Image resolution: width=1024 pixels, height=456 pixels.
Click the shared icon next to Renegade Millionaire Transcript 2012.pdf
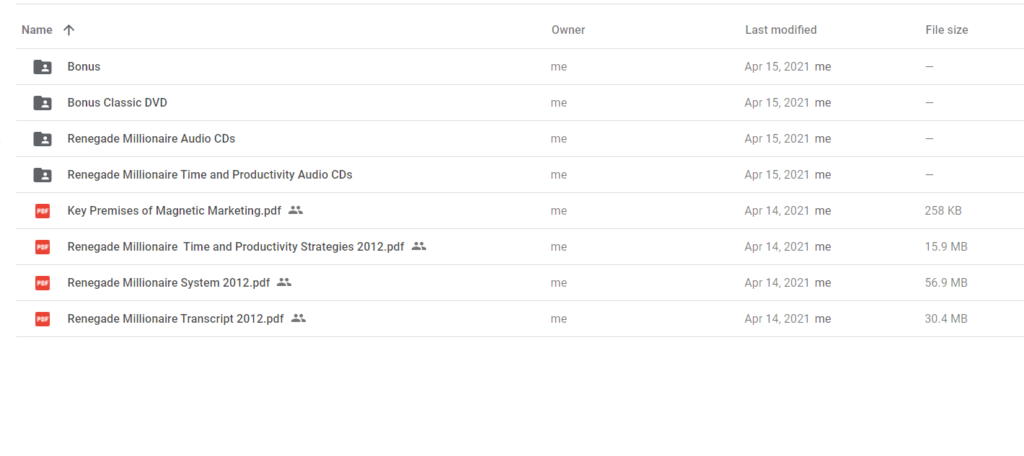(x=298, y=318)
